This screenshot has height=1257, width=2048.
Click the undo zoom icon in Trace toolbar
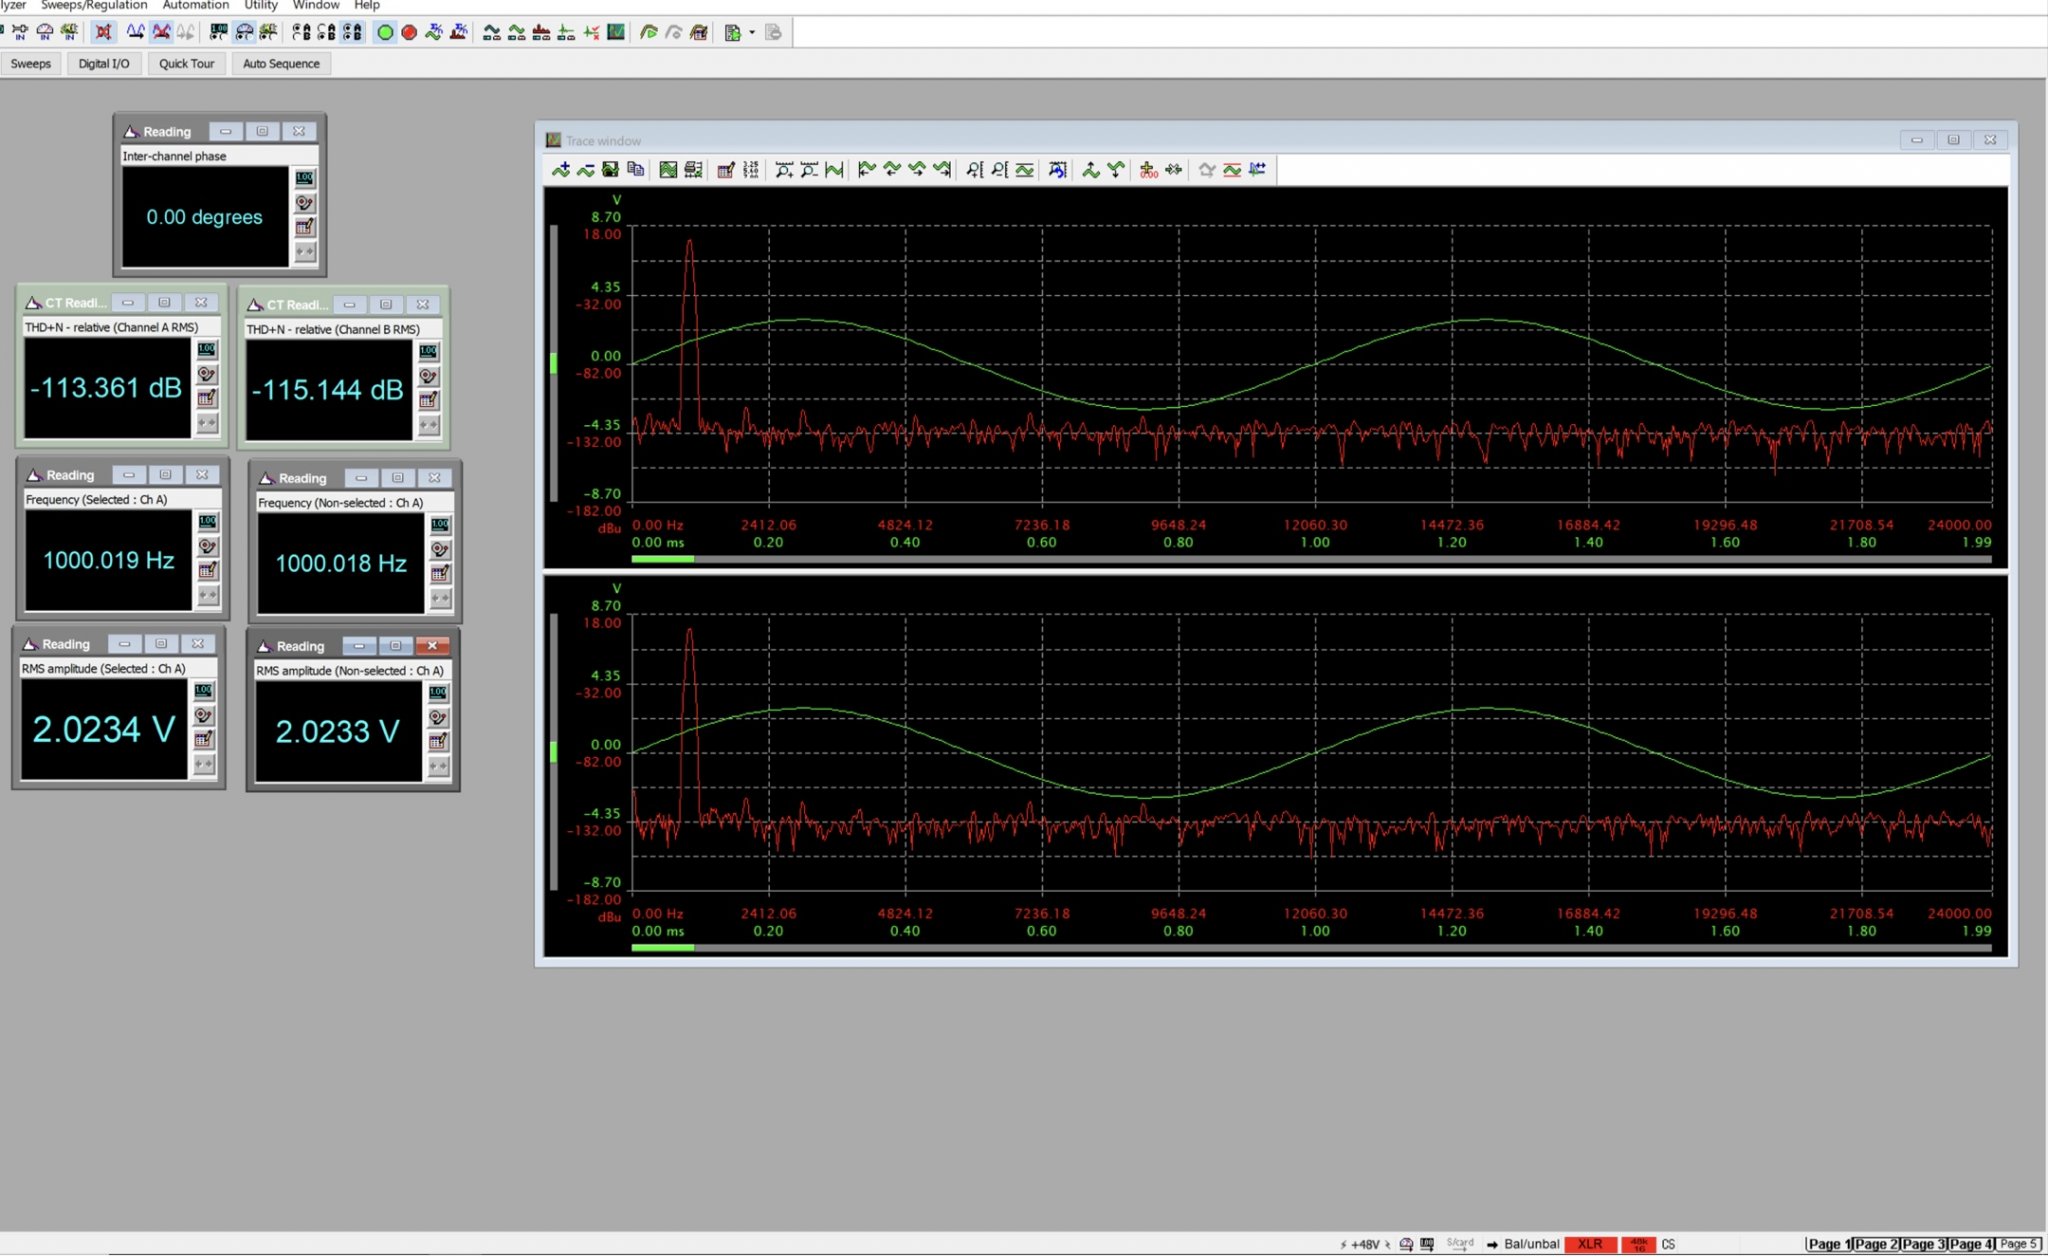click(x=1057, y=170)
